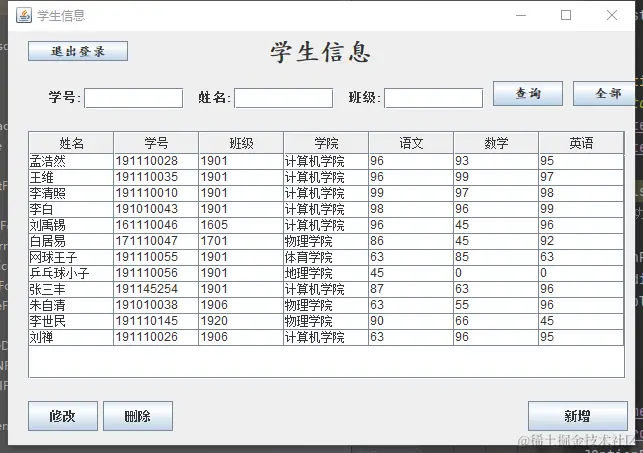Minimize the 学生信息 window
Viewport: 643px width, 453px height.
click(x=521, y=16)
